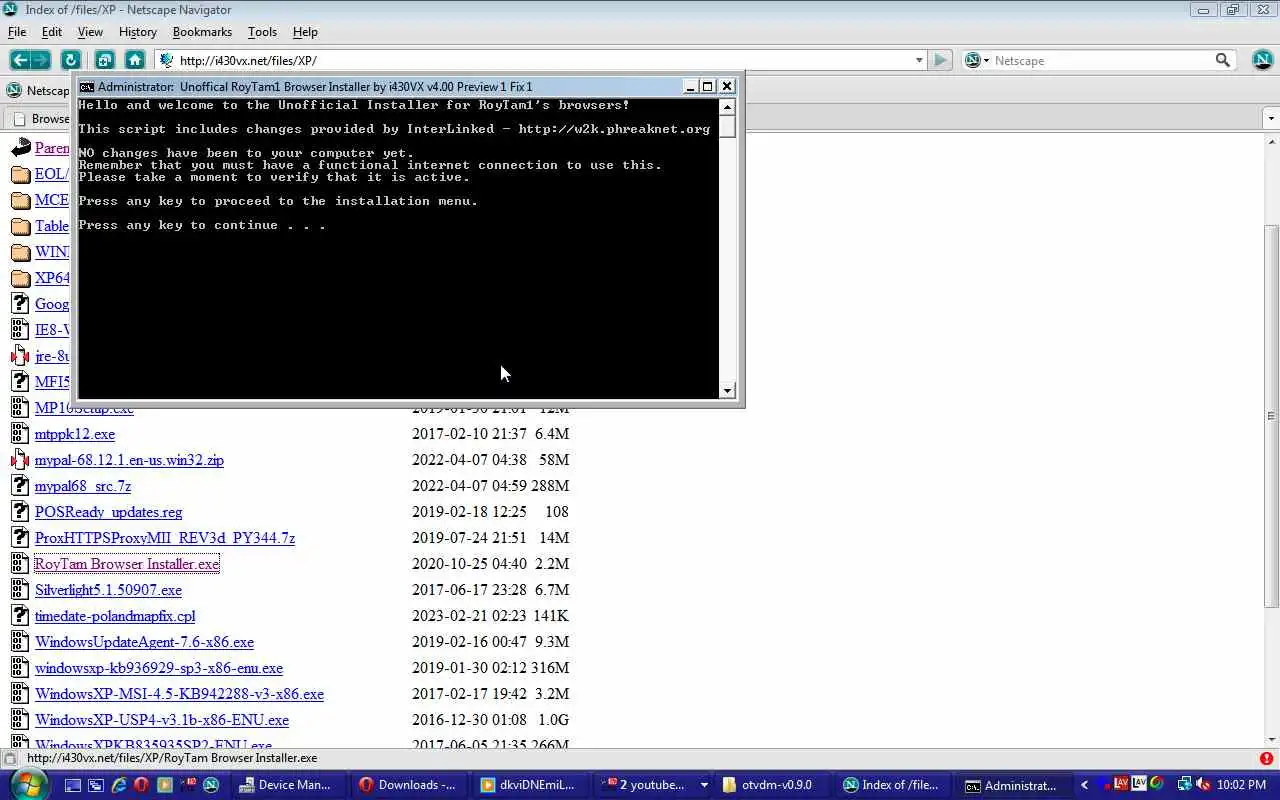Click the 10:02 PM taskbar clock
1280x800 pixels.
click(1243, 785)
